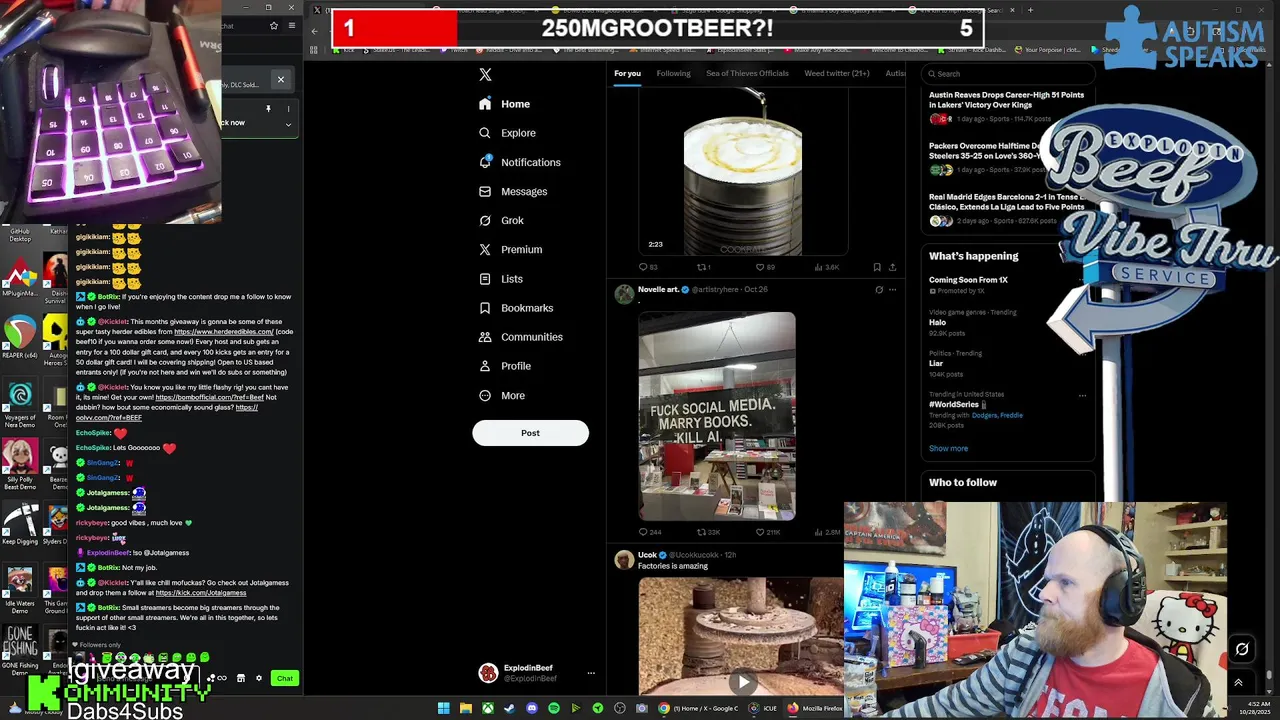Viewport: 1280px width, 720px height.
Task: Open Notifications in the X sidebar
Action: [x=519, y=162]
